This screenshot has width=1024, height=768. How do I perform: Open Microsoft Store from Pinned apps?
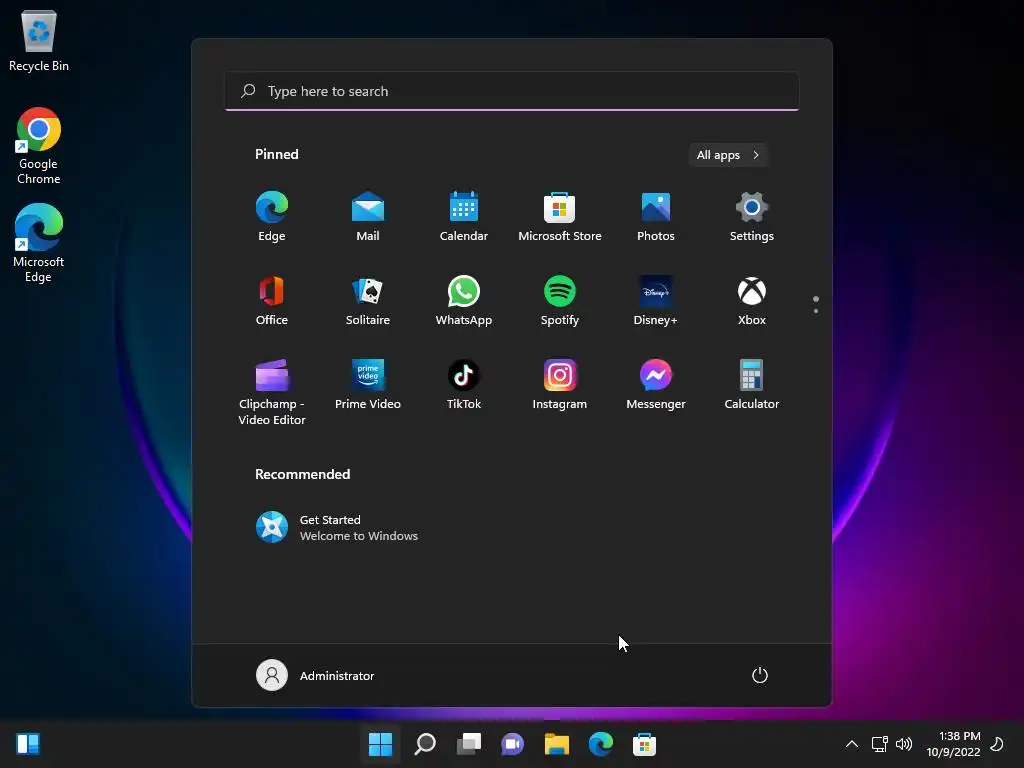click(560, 217)
